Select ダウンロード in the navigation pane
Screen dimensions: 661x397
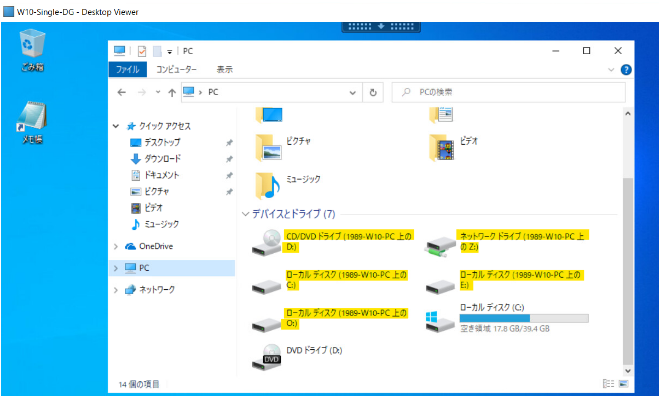162,159
